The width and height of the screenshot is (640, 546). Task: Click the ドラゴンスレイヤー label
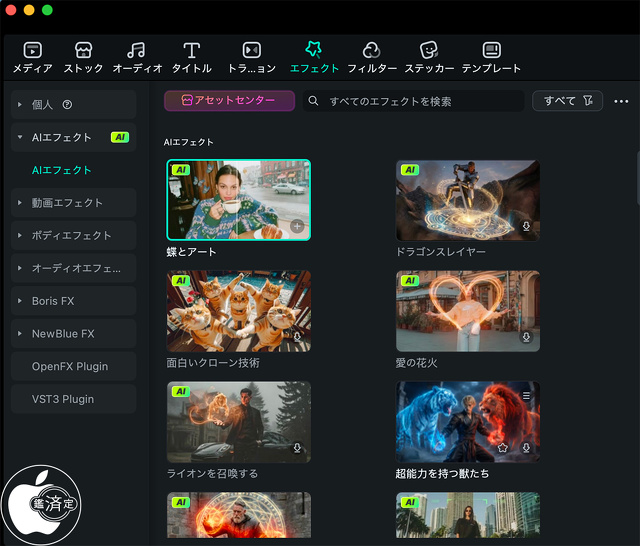[441, 252]
